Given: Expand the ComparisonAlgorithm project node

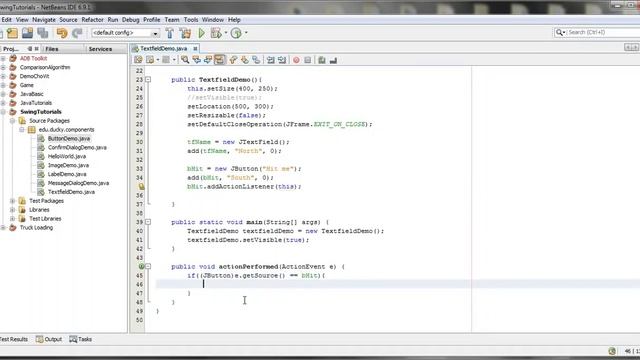Looking at the screenshot, I should [3, 67].
